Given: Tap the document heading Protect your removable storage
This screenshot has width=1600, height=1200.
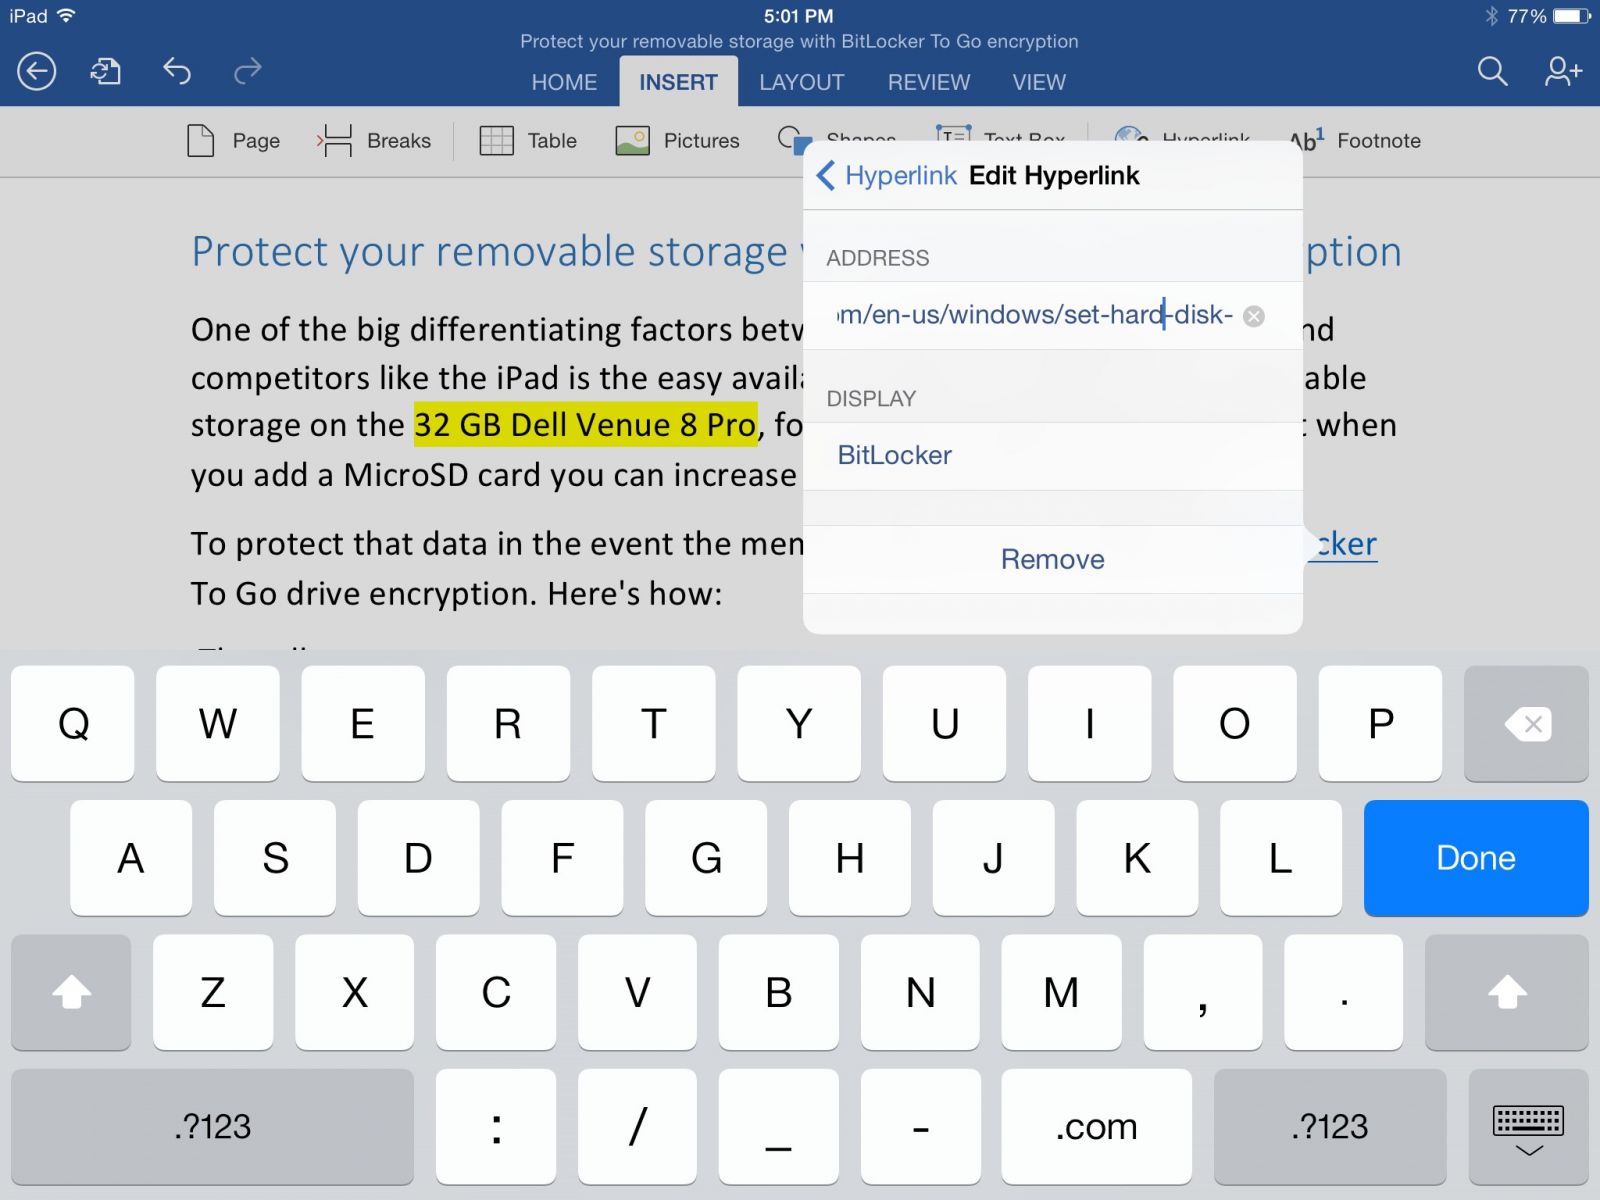Looking at the screenshot, I should point(490,252).
